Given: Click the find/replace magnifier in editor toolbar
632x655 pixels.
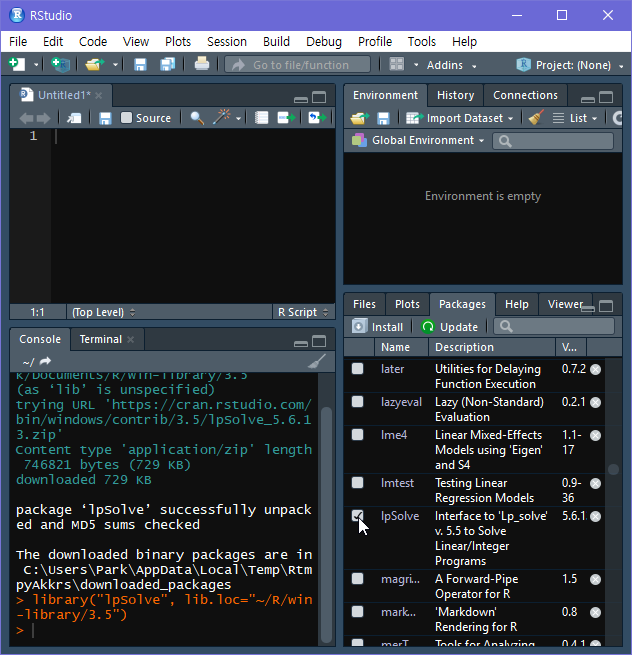Looking at the screenshot, I should click(197, 118).
